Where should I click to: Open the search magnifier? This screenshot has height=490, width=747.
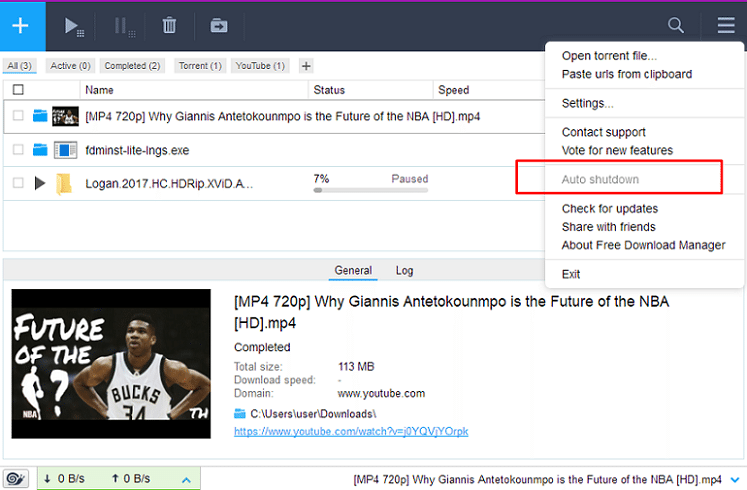[676, 25]
